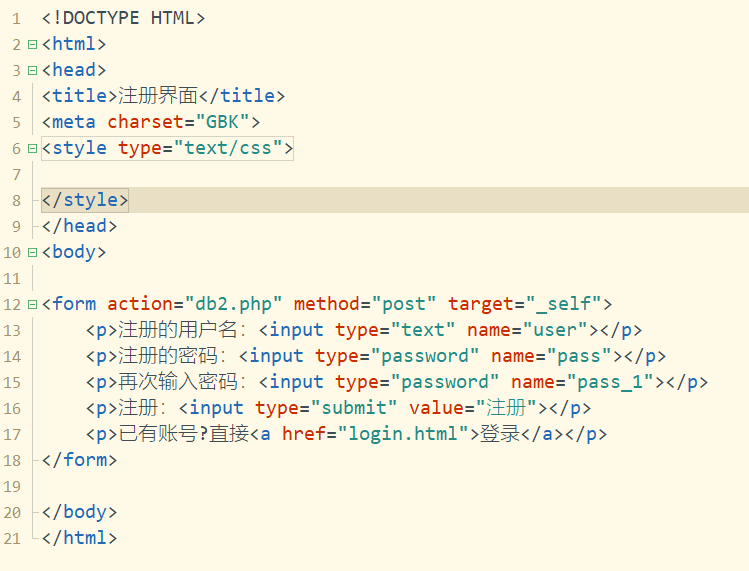Place cursor on empty line 7

click(300, 174)
